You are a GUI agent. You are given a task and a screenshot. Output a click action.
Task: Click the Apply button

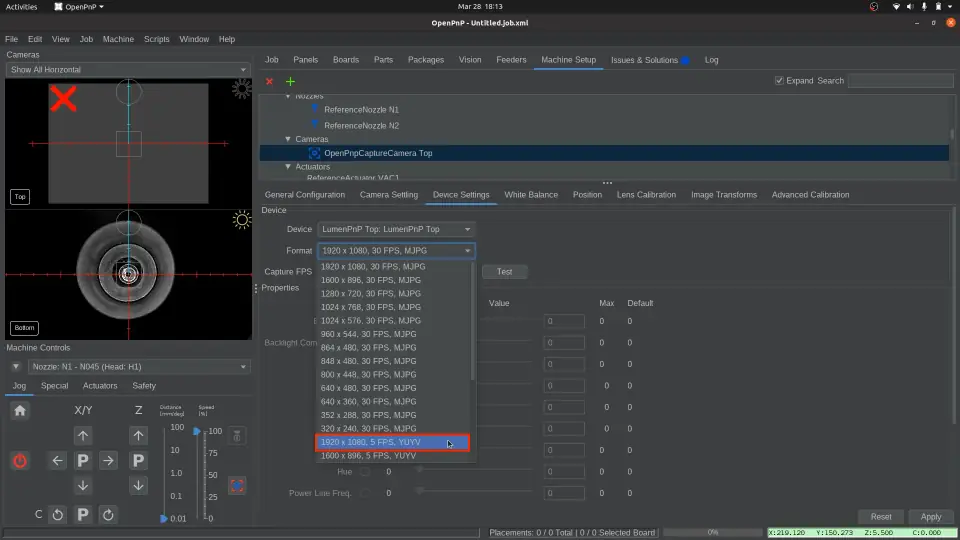point(930,517)
